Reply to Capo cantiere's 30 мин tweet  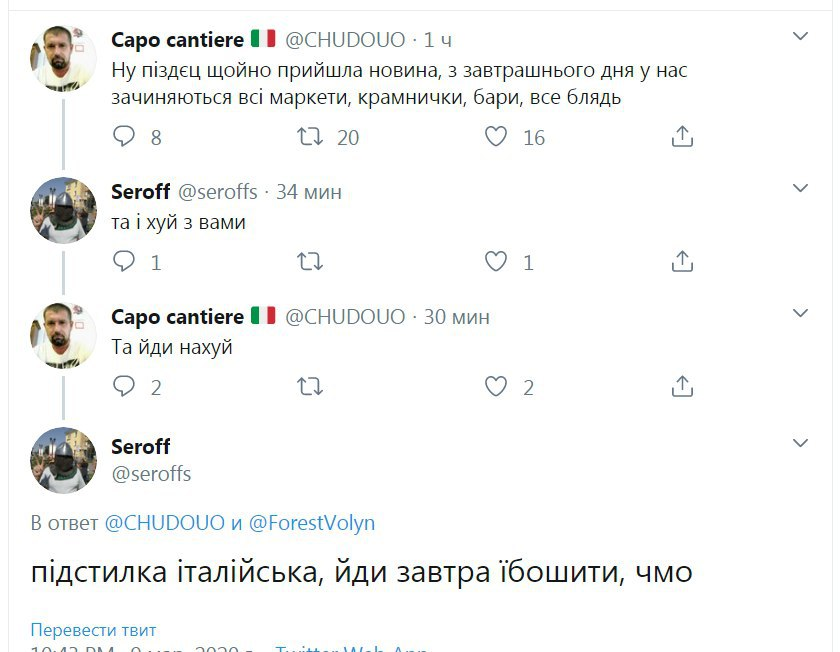tap(124, 386)
